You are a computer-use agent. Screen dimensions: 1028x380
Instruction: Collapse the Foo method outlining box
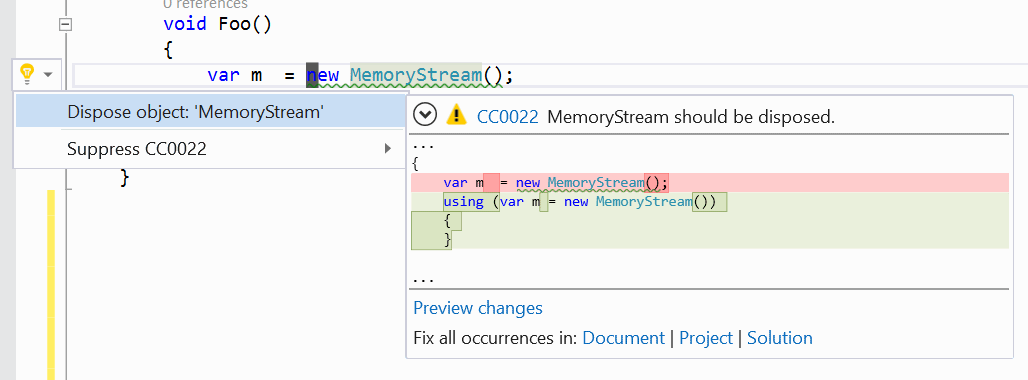(x=65, y=25)
